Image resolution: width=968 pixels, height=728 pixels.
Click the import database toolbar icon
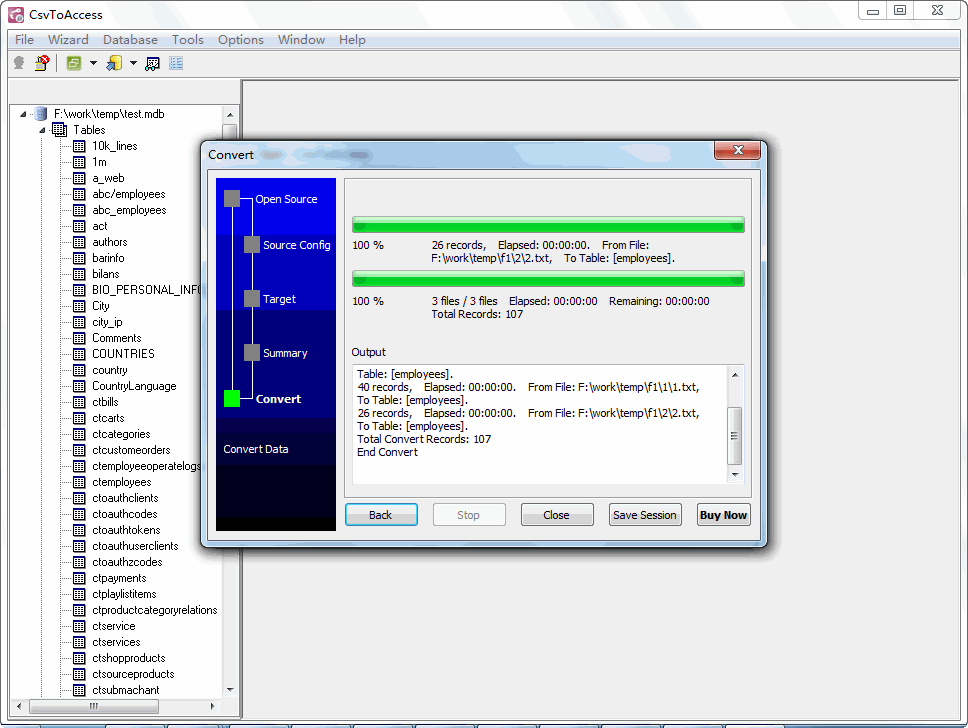pos(114,63)
